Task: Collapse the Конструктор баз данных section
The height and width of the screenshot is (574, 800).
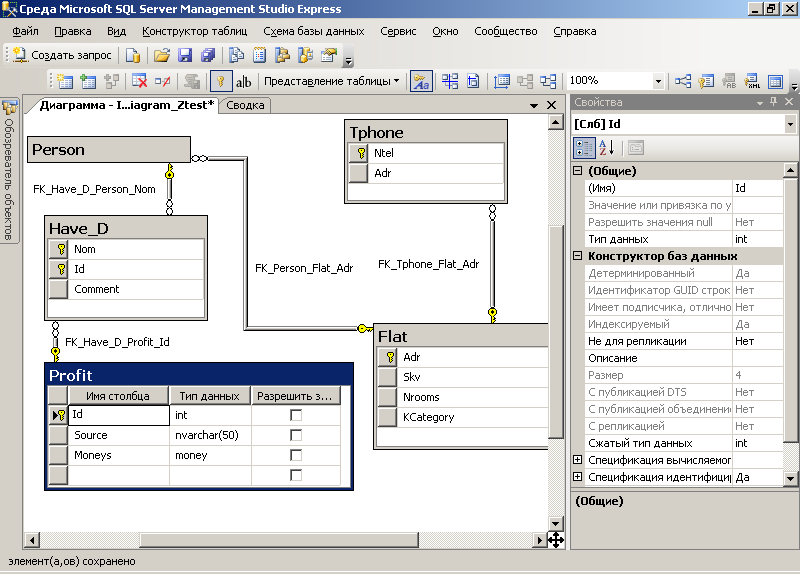Action: click(x=577, y=256)
